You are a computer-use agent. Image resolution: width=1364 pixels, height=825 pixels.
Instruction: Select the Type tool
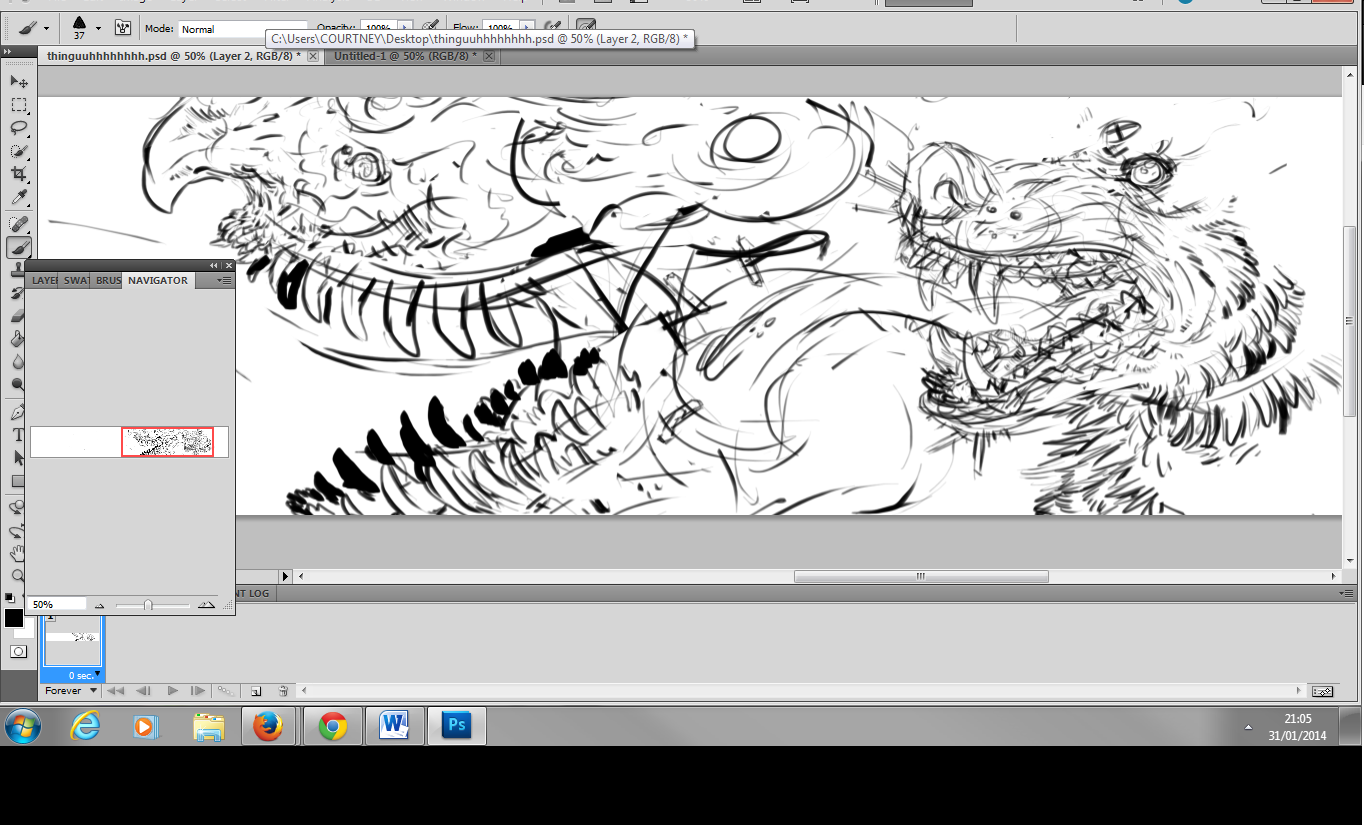(18, 435)
